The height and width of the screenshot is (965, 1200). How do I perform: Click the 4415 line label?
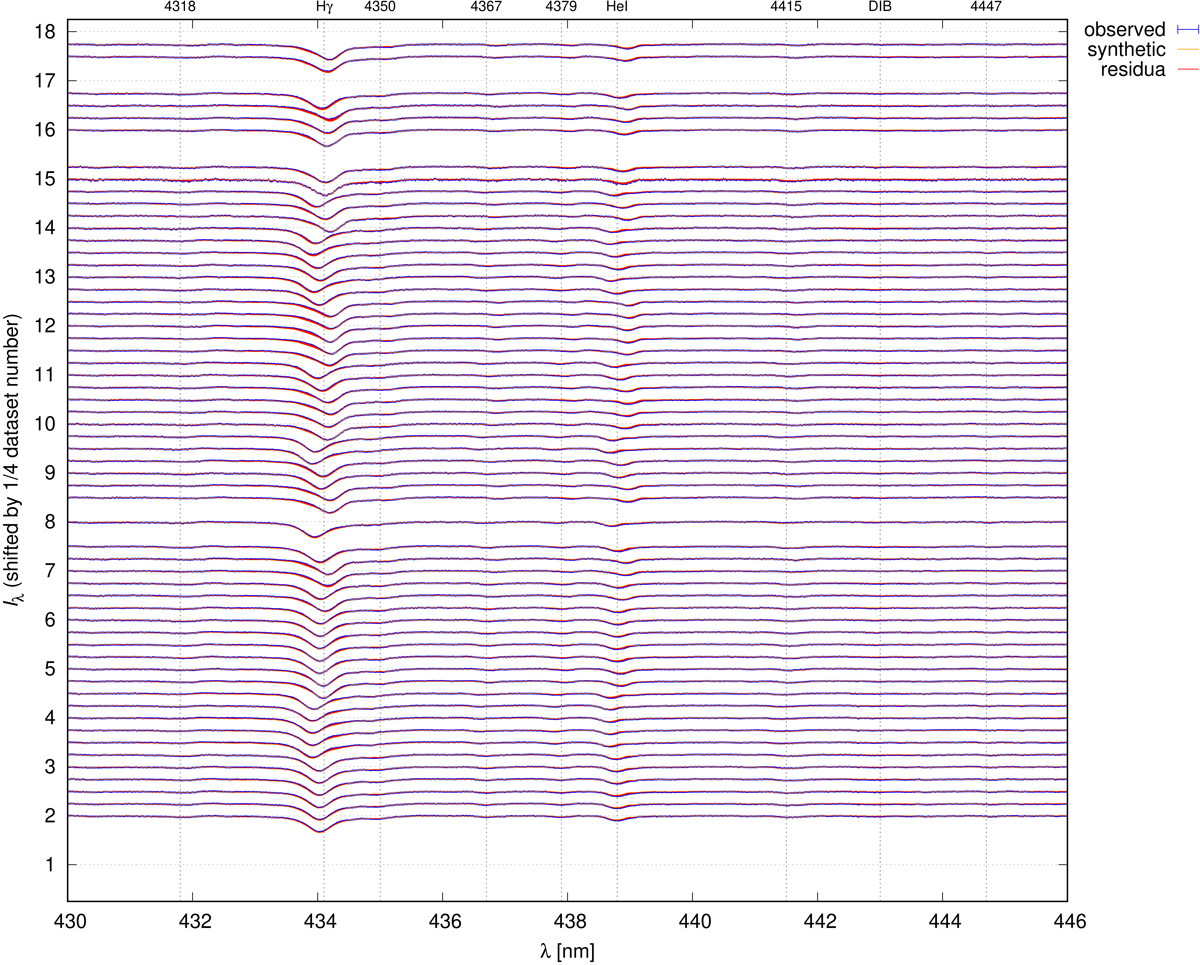[786, 8]
